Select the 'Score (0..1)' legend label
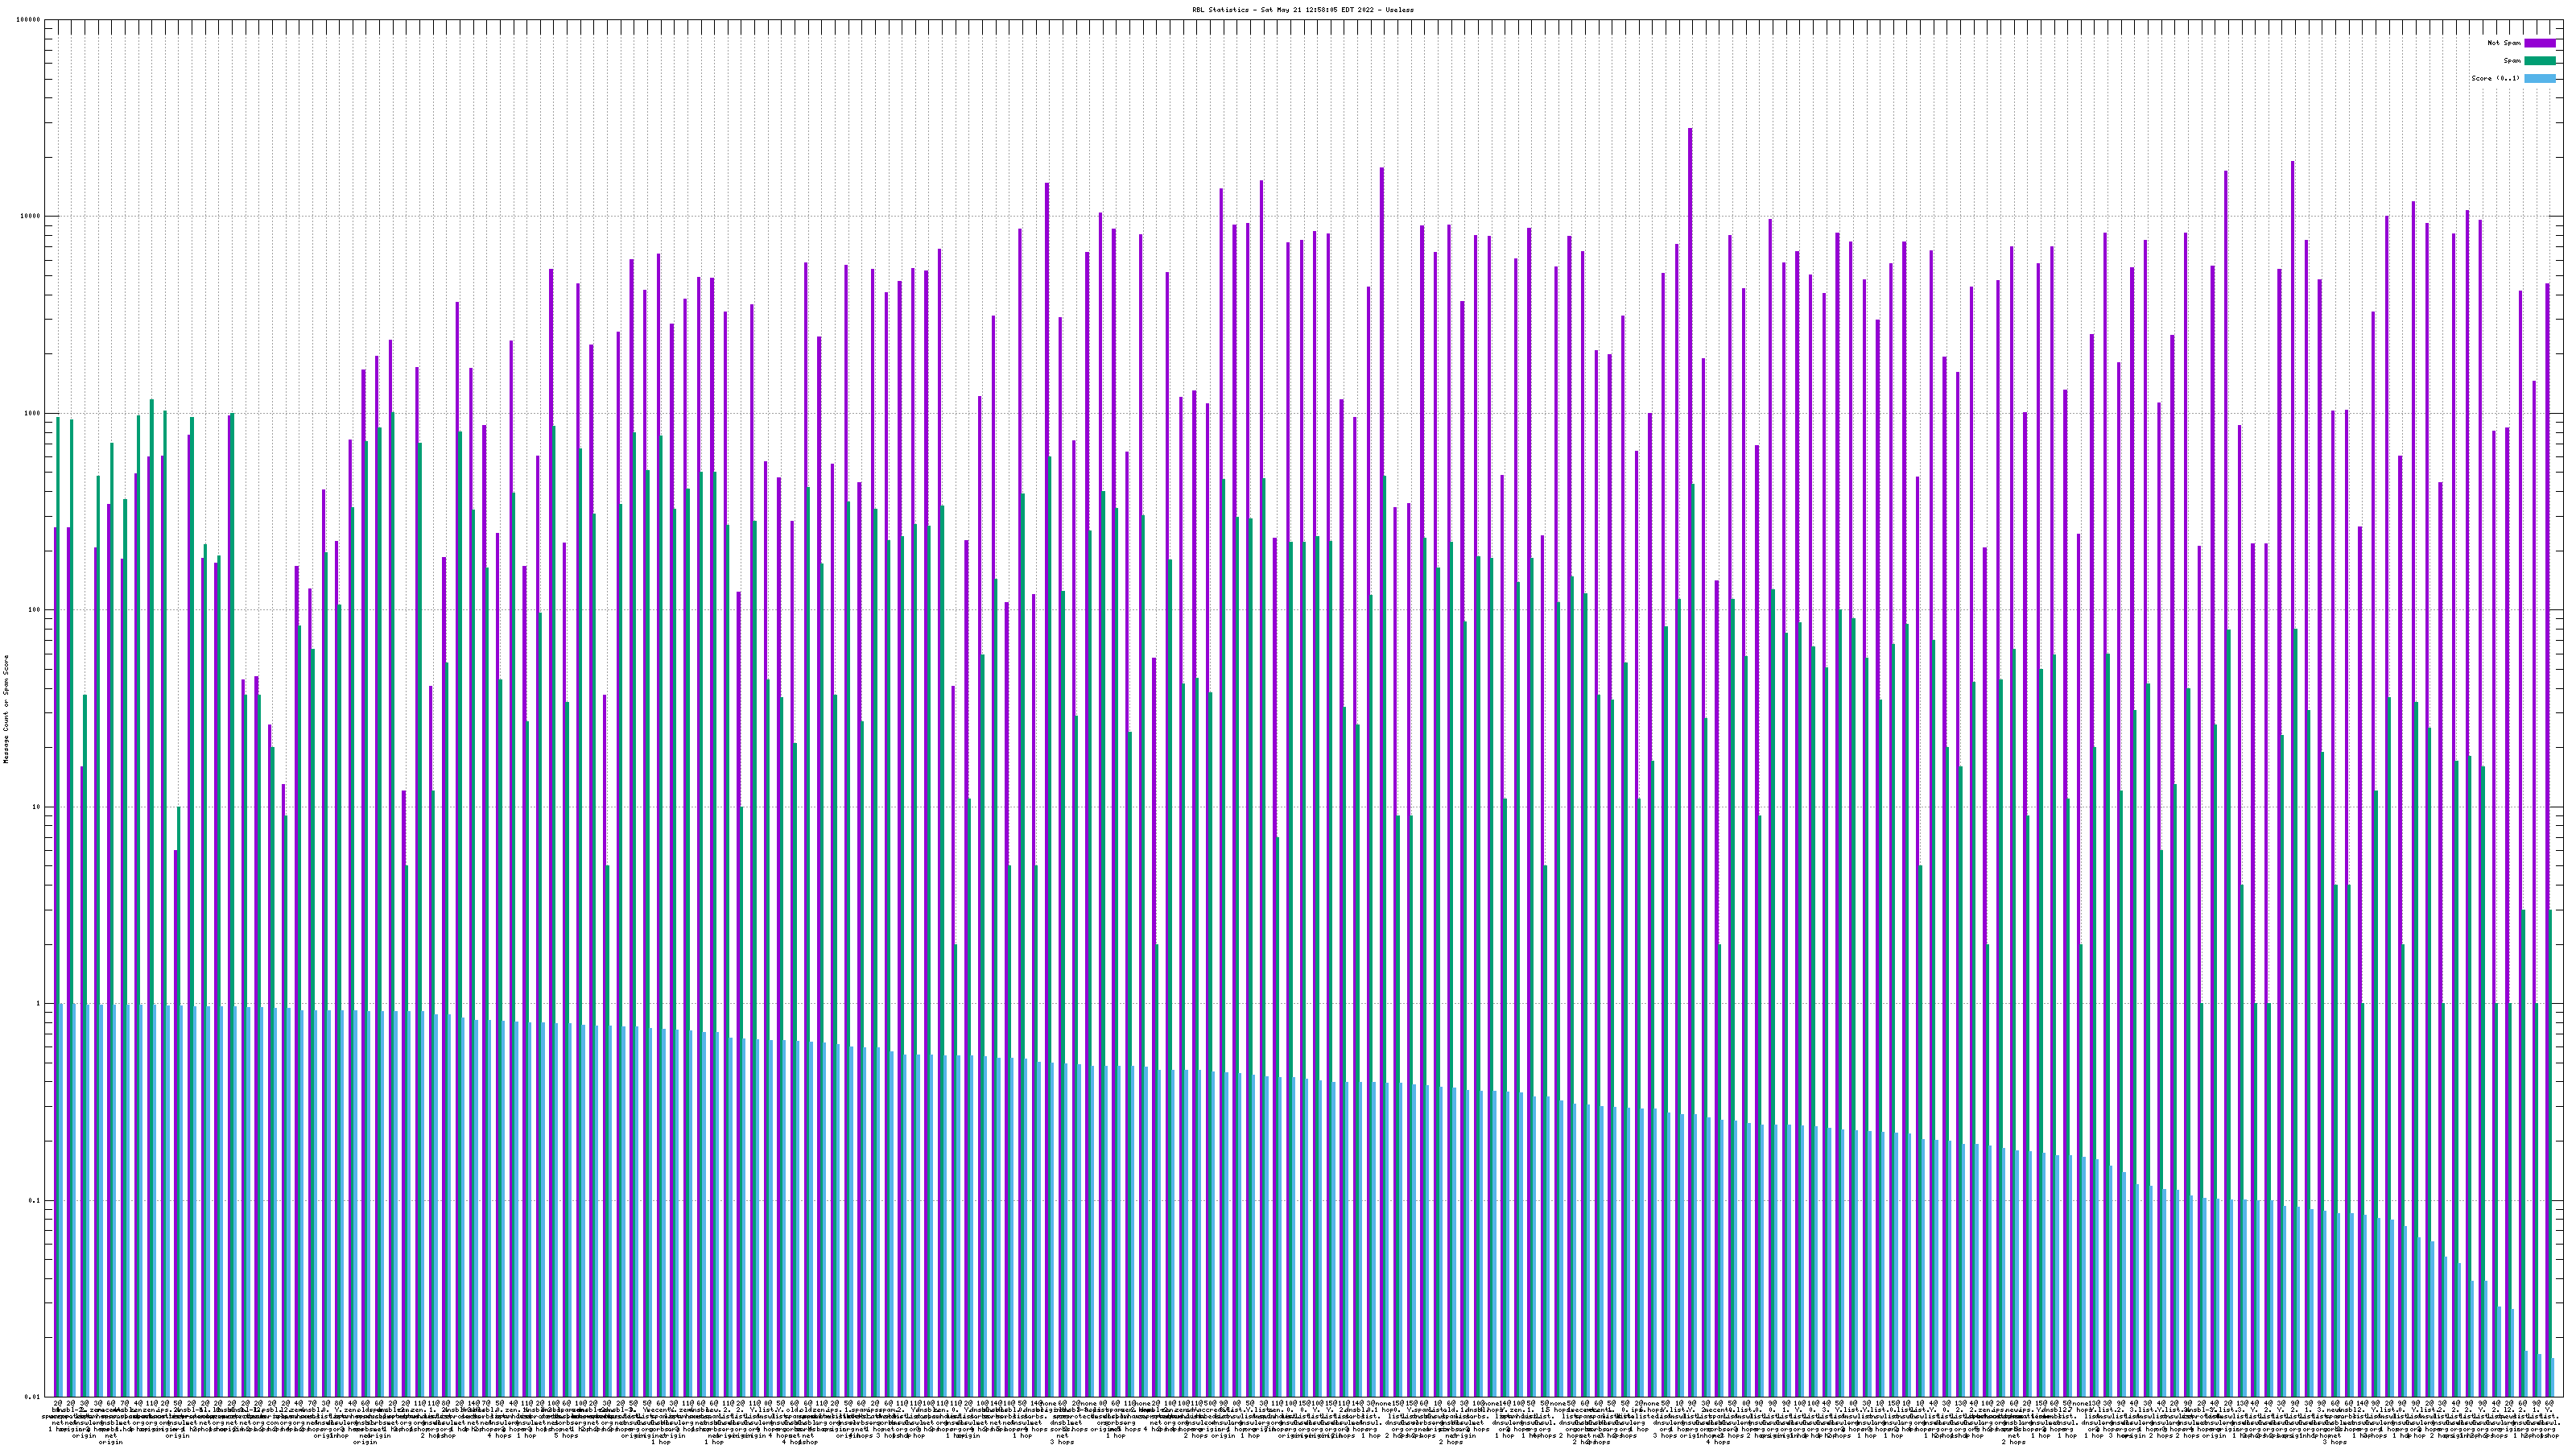The width and height of the screenshot is (2576, 1449). point(2496,78)
